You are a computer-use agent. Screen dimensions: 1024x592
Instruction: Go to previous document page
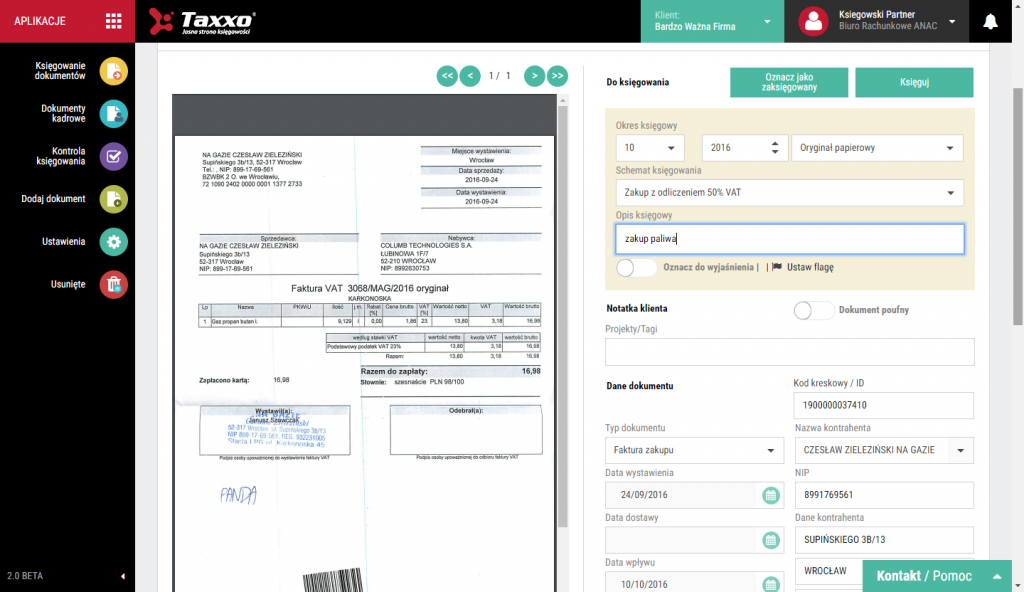470,76
